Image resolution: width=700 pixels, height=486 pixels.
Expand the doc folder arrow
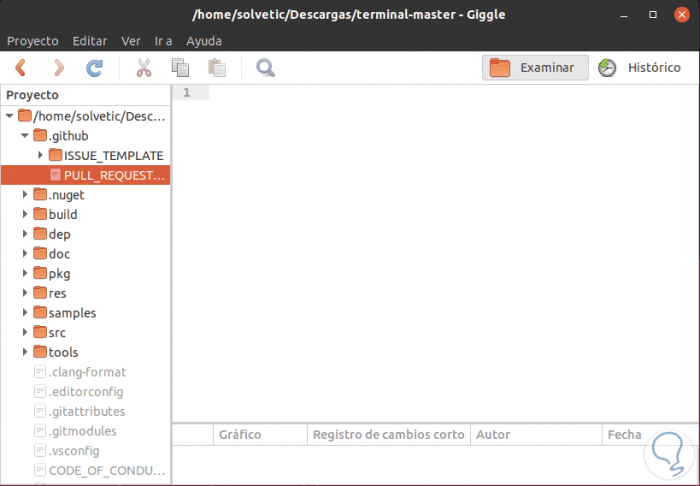click(x=25, y=253)
